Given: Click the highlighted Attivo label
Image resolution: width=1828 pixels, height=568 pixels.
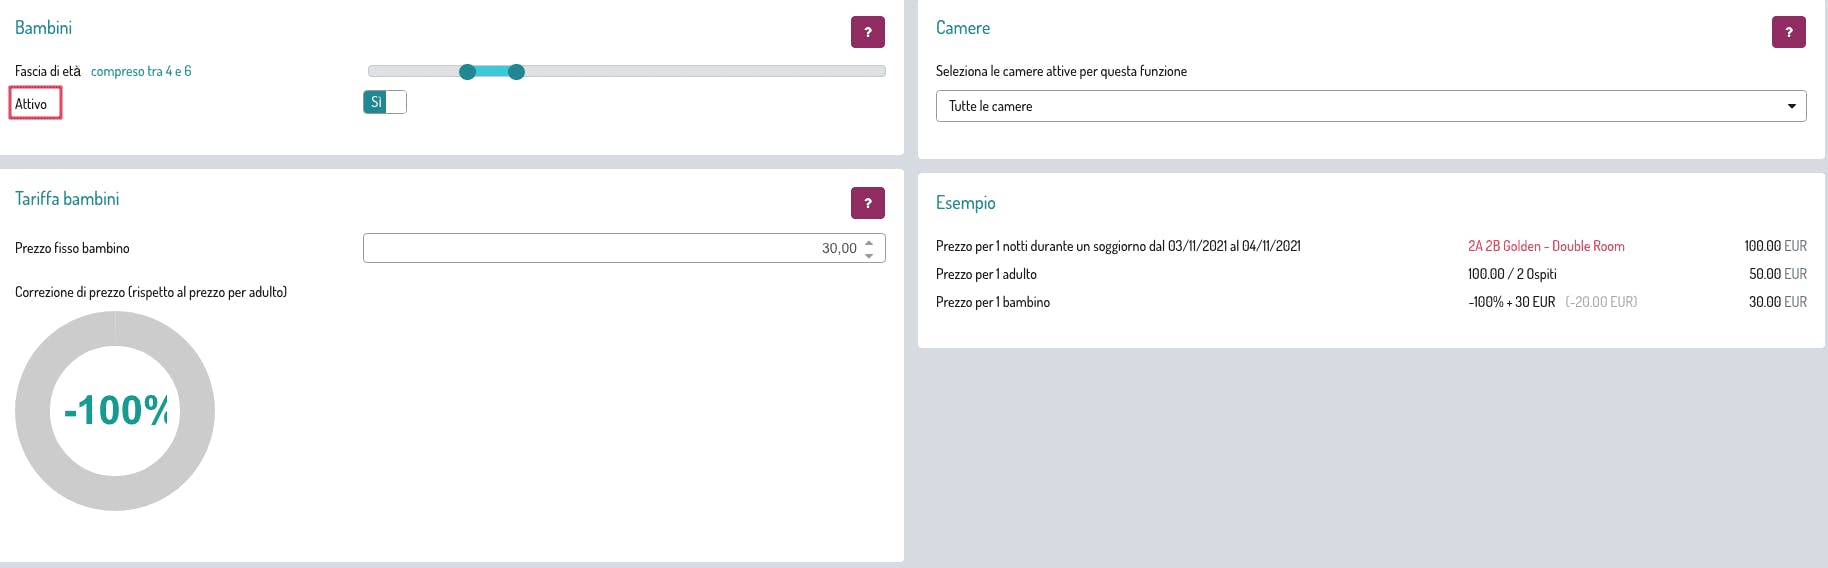Looking at the screenshot, I should point(31,104).
